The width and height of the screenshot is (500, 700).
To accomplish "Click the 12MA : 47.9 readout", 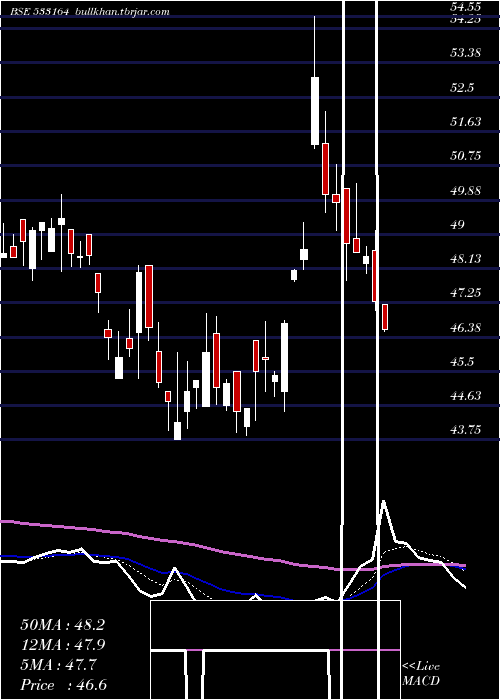I will 62,645.
